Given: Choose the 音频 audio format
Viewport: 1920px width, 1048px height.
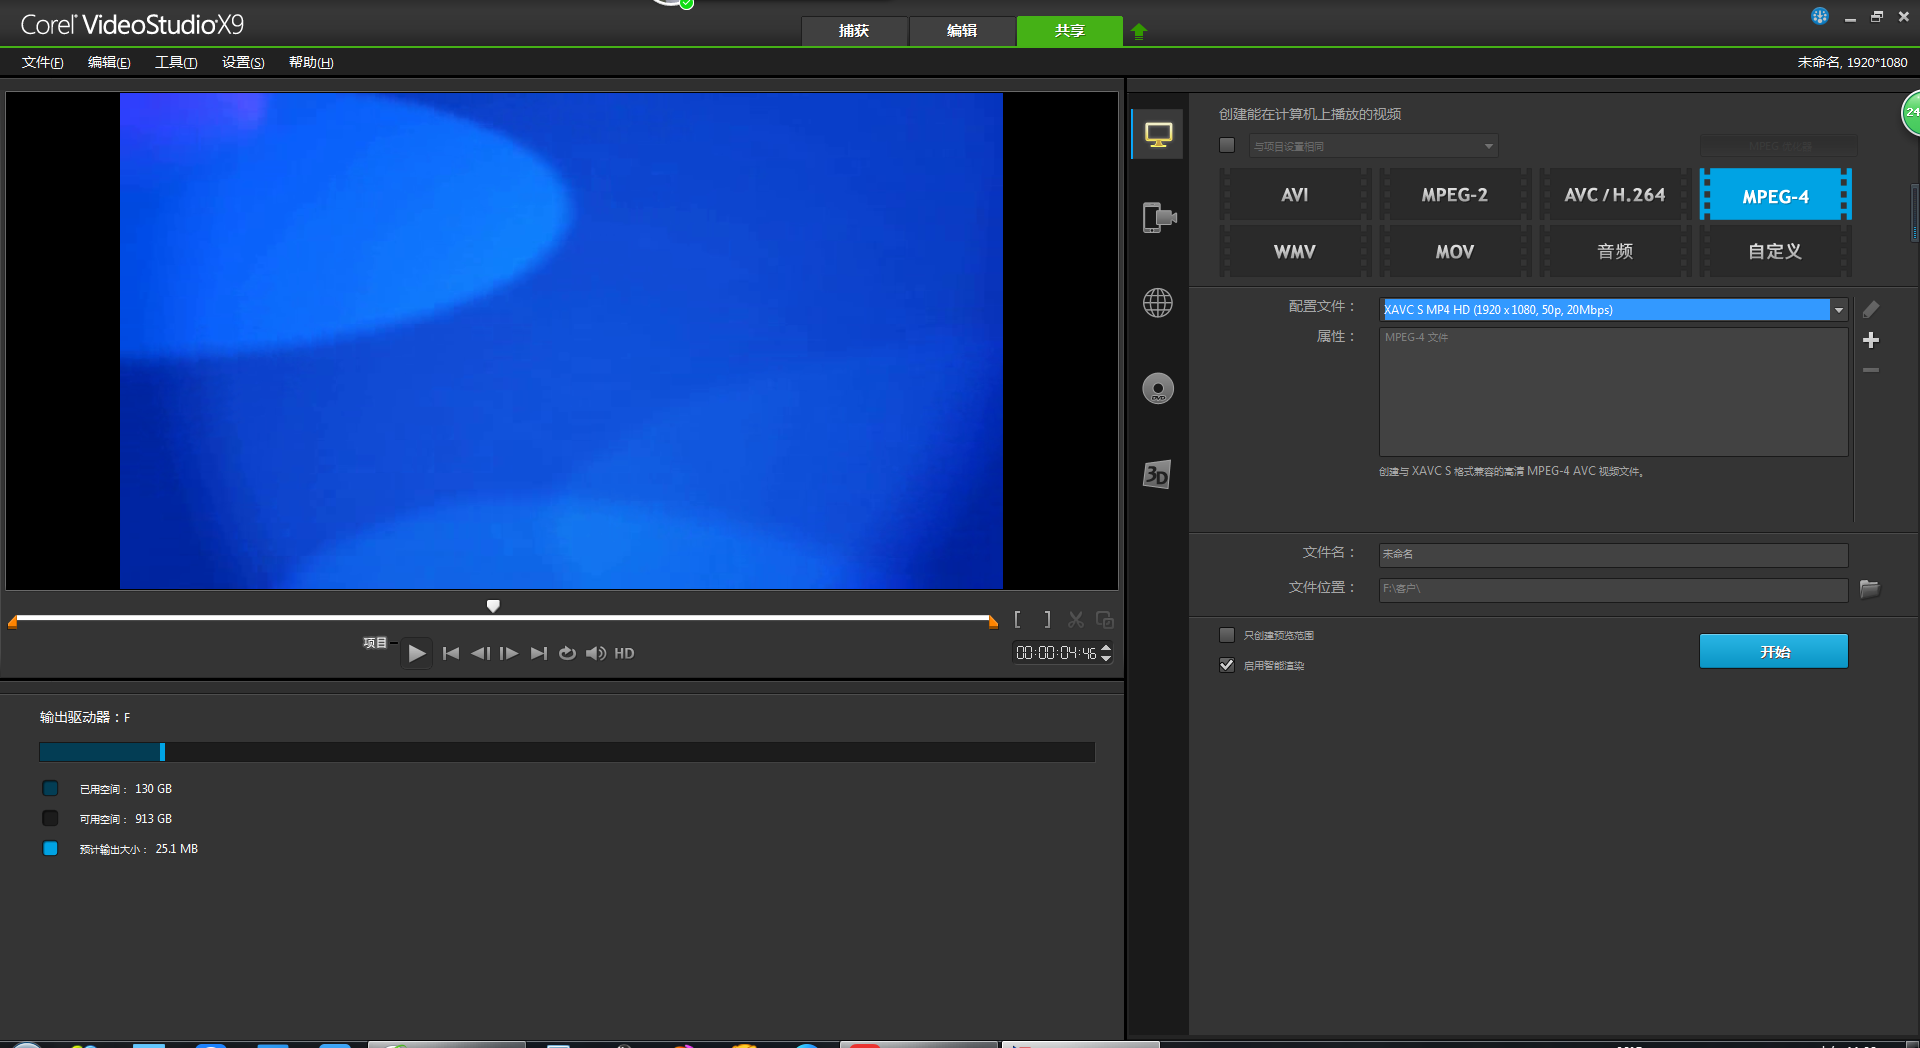Looking at the screenshot, I should (x=1615, y=251).
